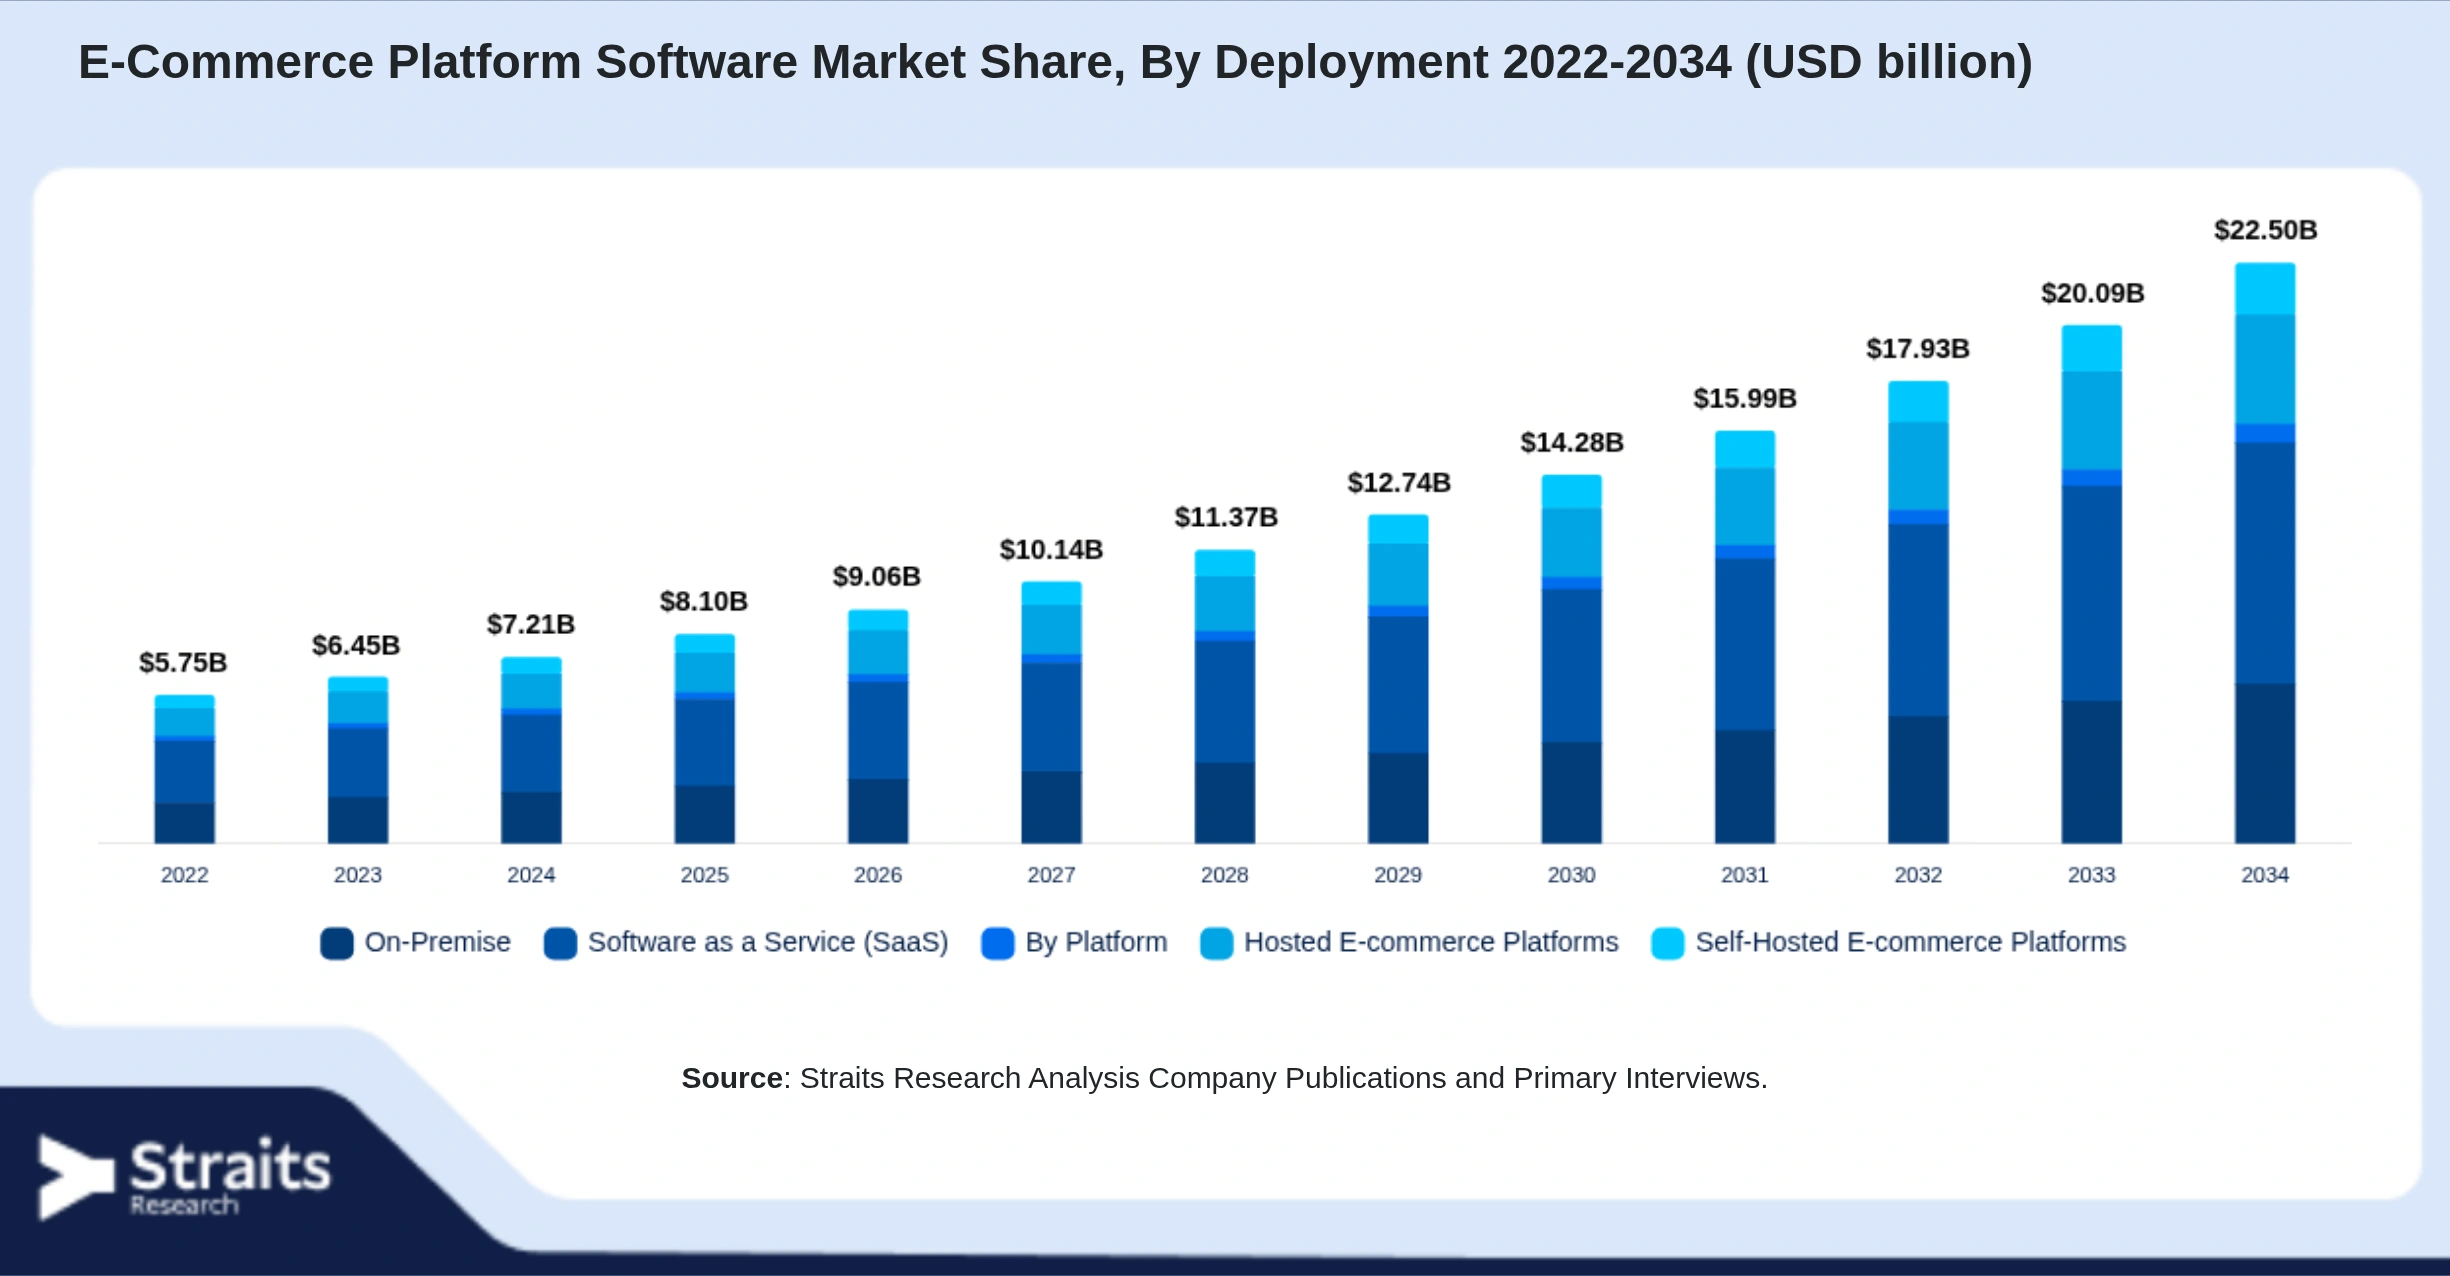Click the 2033 axis year label
The image size is (2450, 1276).
[x=2092, y=875]
